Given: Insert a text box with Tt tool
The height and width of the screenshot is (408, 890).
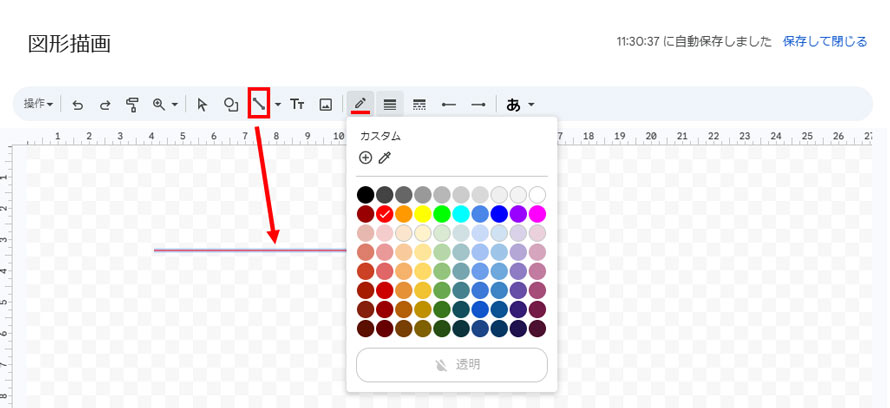Looking at the screenshot, I should click(297, 104).
